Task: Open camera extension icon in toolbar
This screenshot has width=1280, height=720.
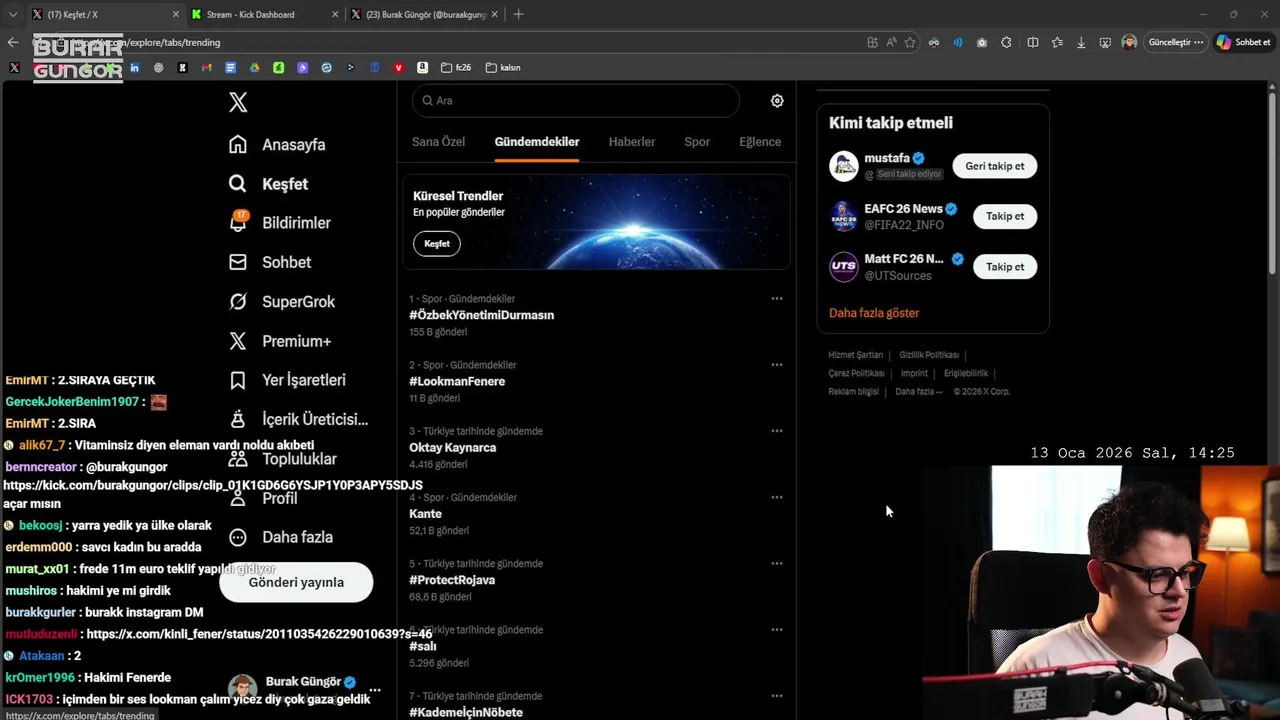Action: pyautogui.click(x=982, y=42)
